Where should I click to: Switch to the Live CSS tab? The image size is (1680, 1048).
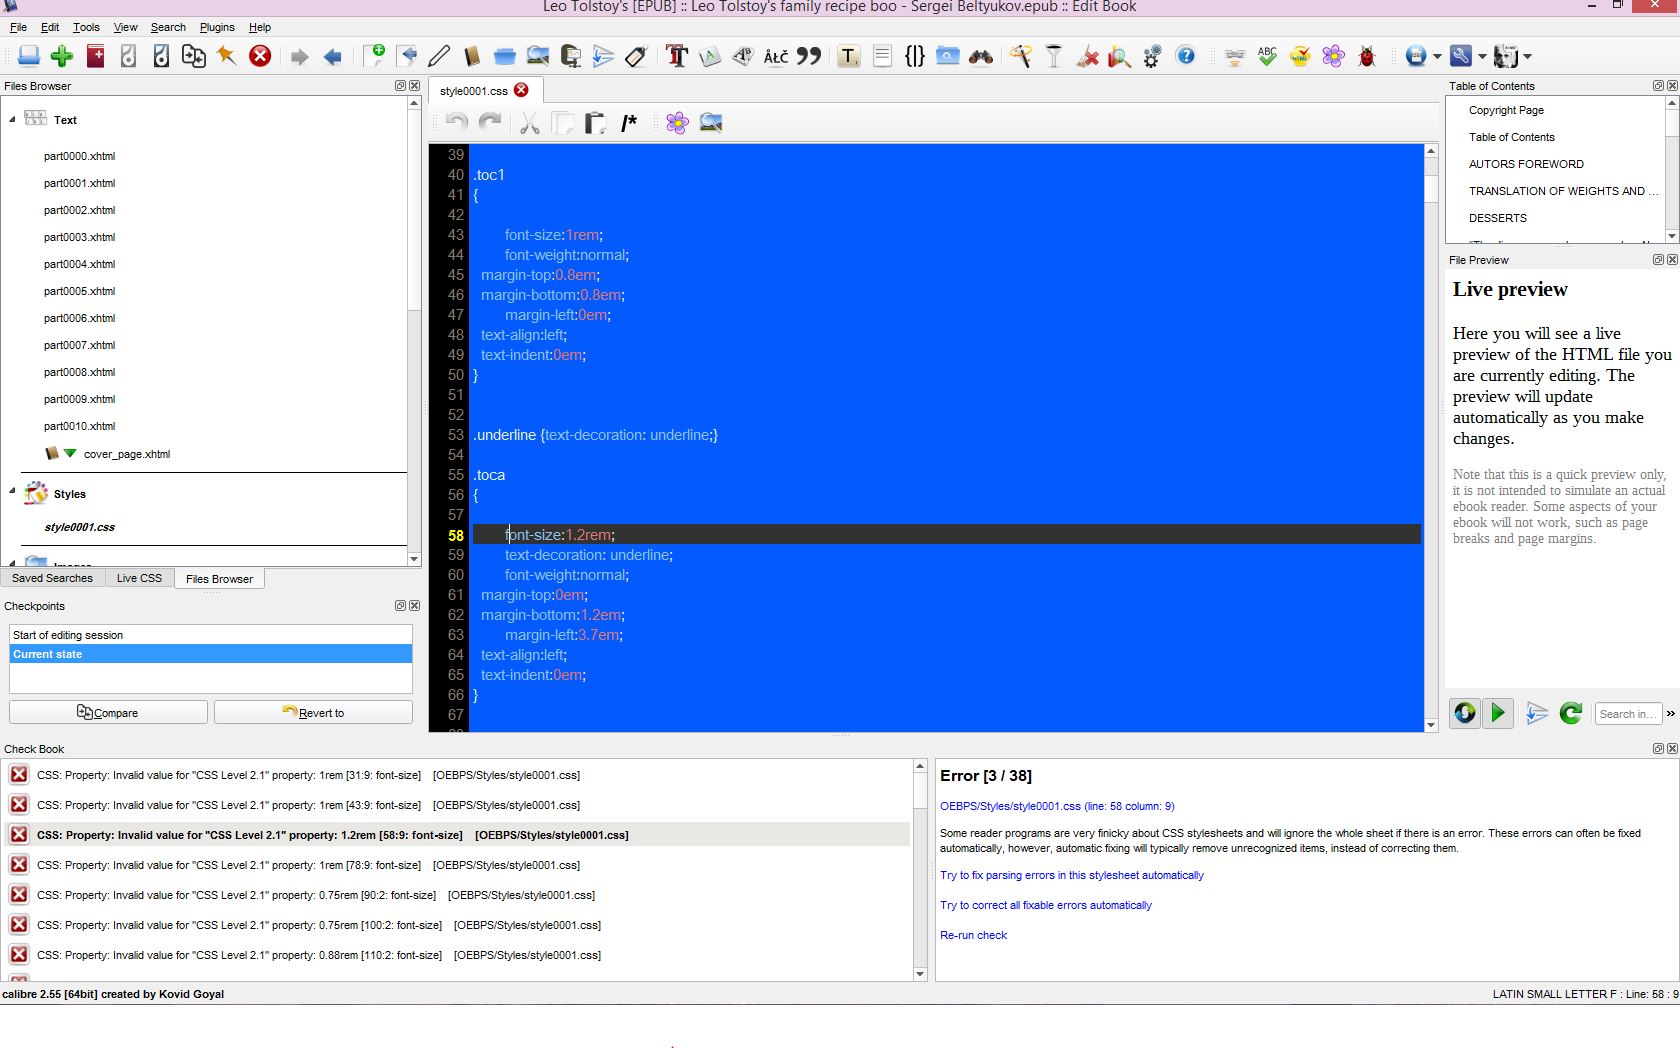coord(139,579)
